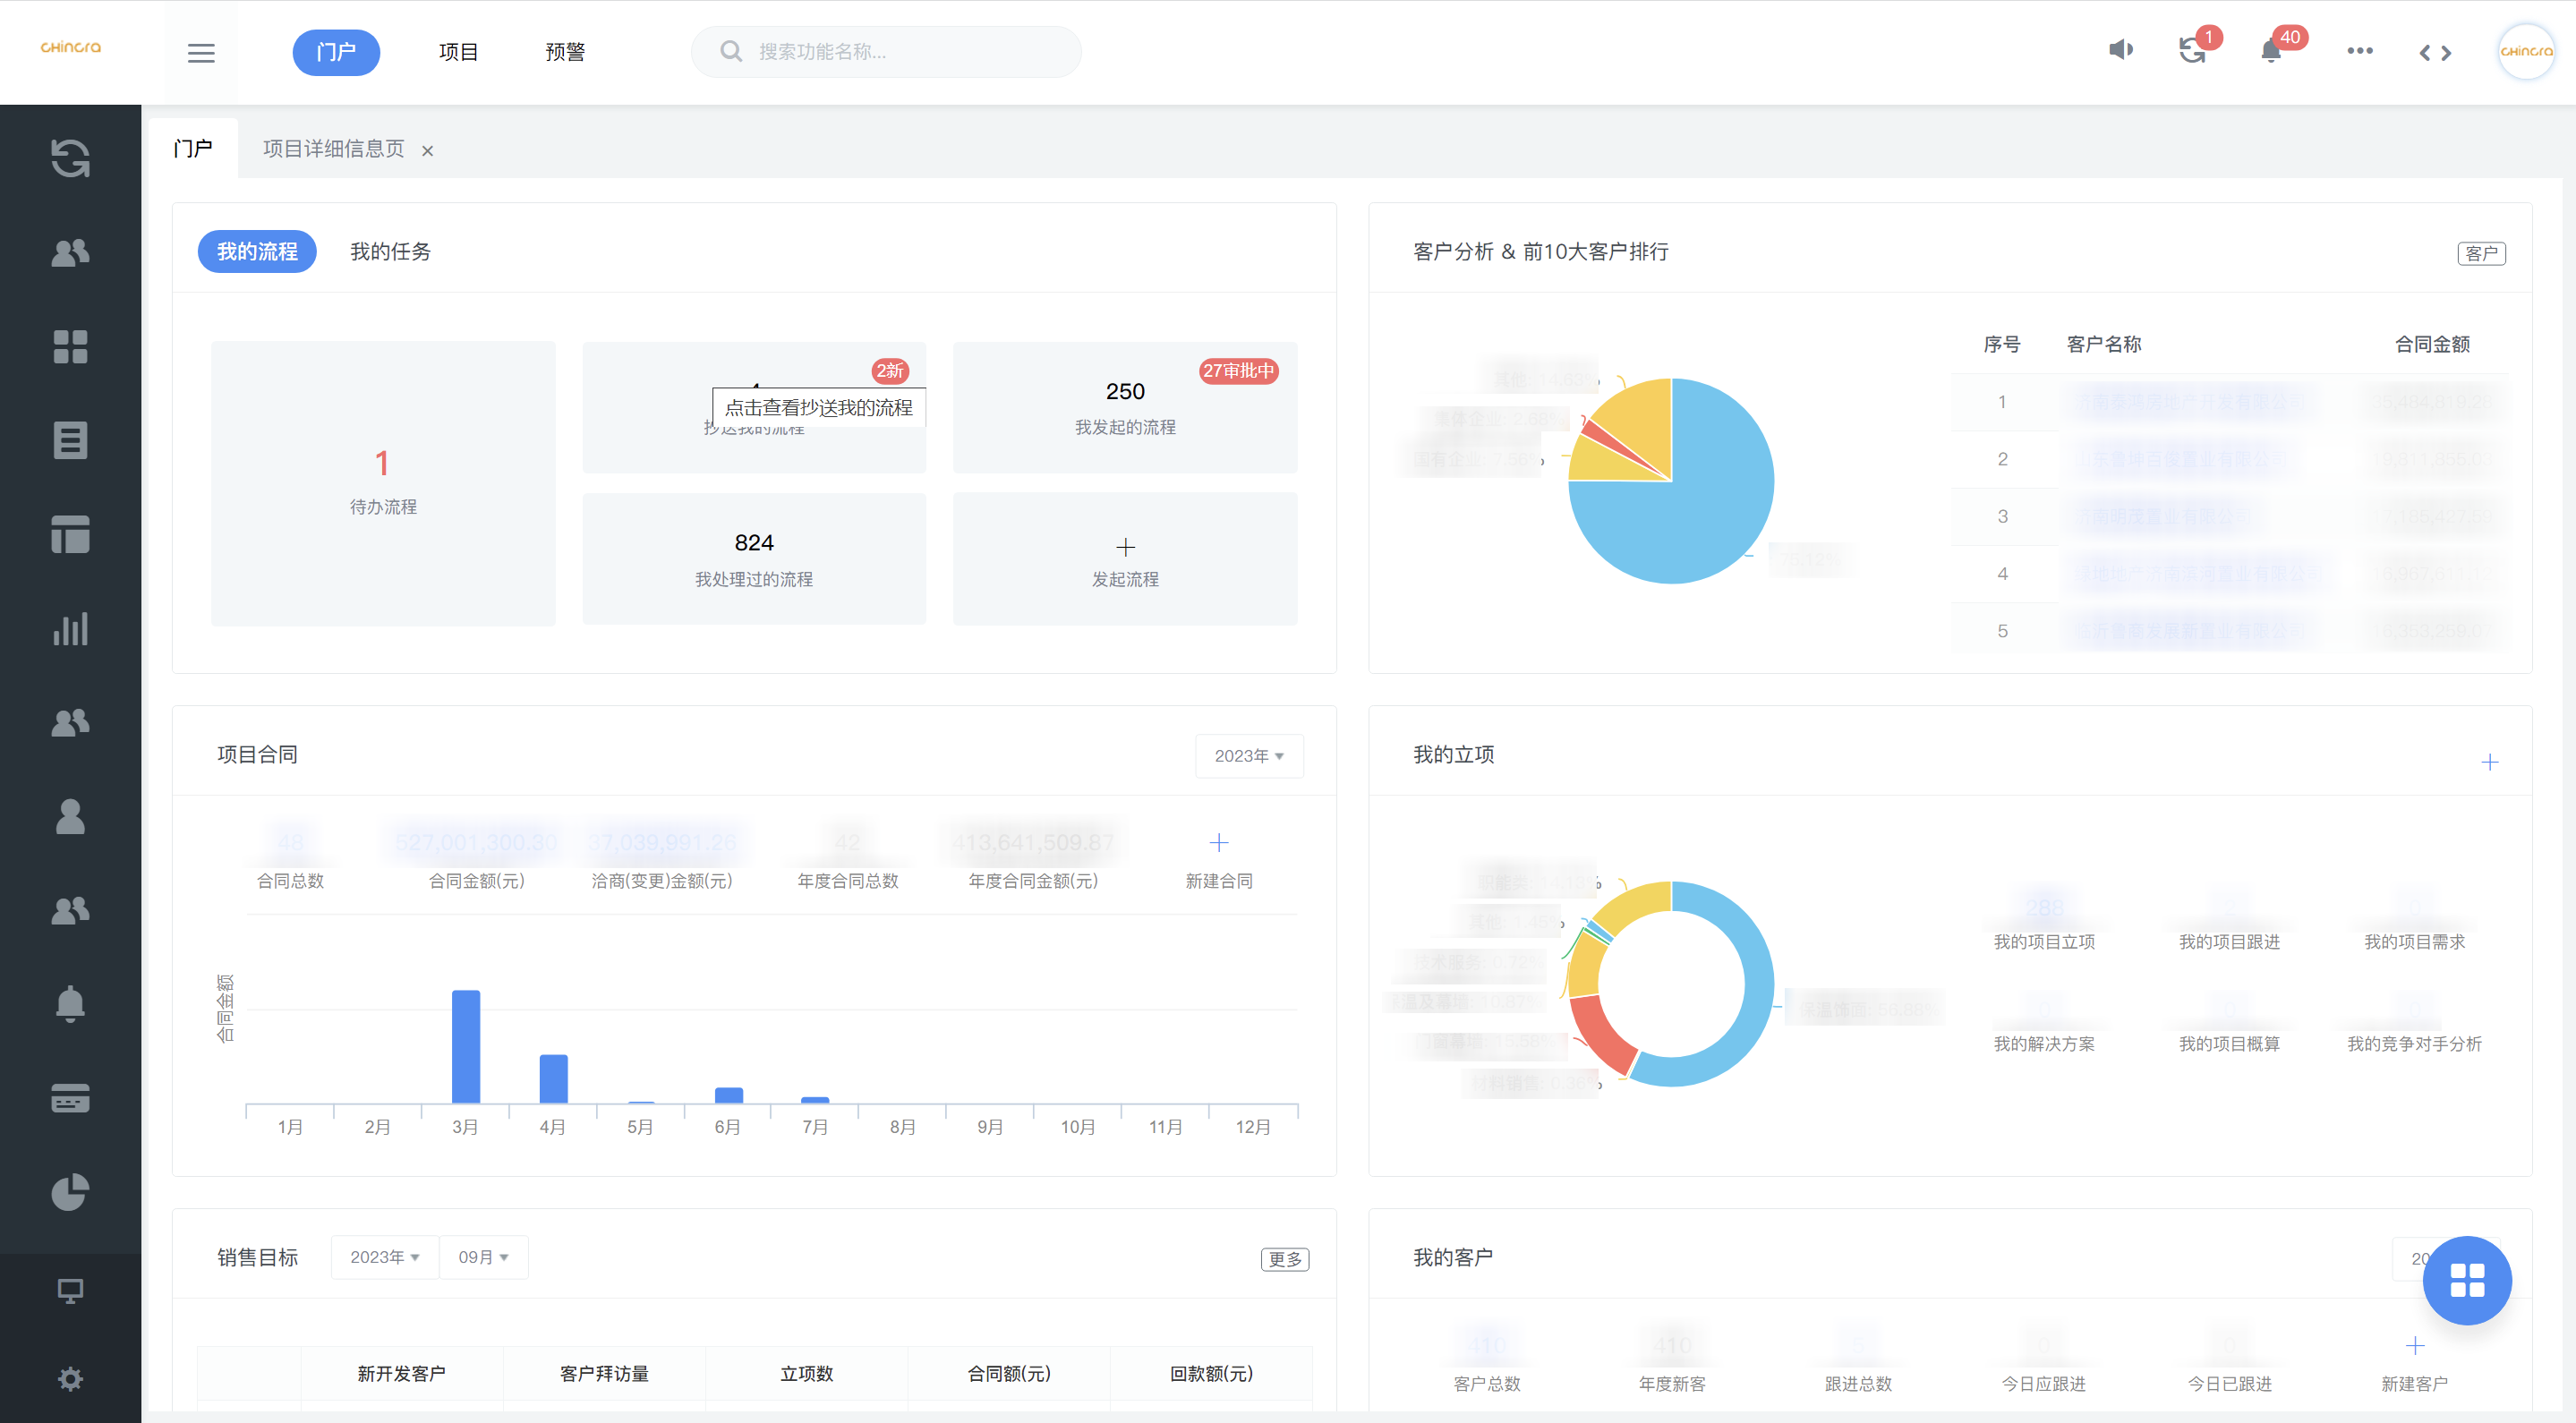
Task: Click the code brackets icon in header
Action: click(x=2435, y=52)
